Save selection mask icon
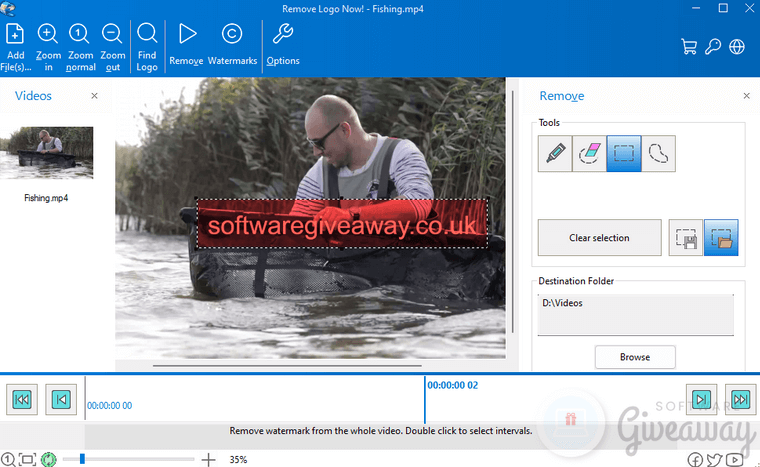Image resolution: width=760 pixels, height=467 pixels. tap(686, 238)
